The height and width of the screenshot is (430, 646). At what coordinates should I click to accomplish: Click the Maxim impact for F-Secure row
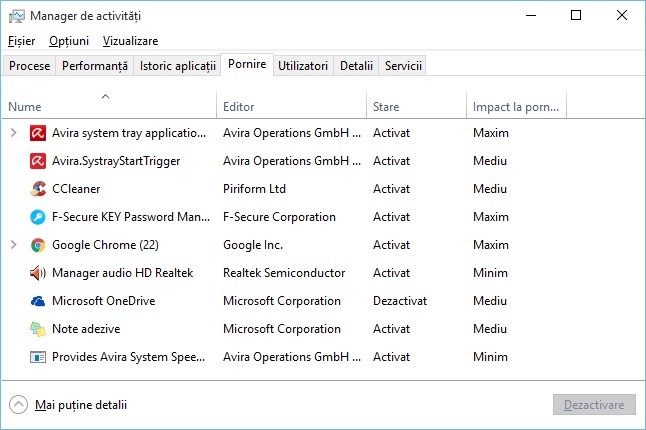click(x=491, y=217)
